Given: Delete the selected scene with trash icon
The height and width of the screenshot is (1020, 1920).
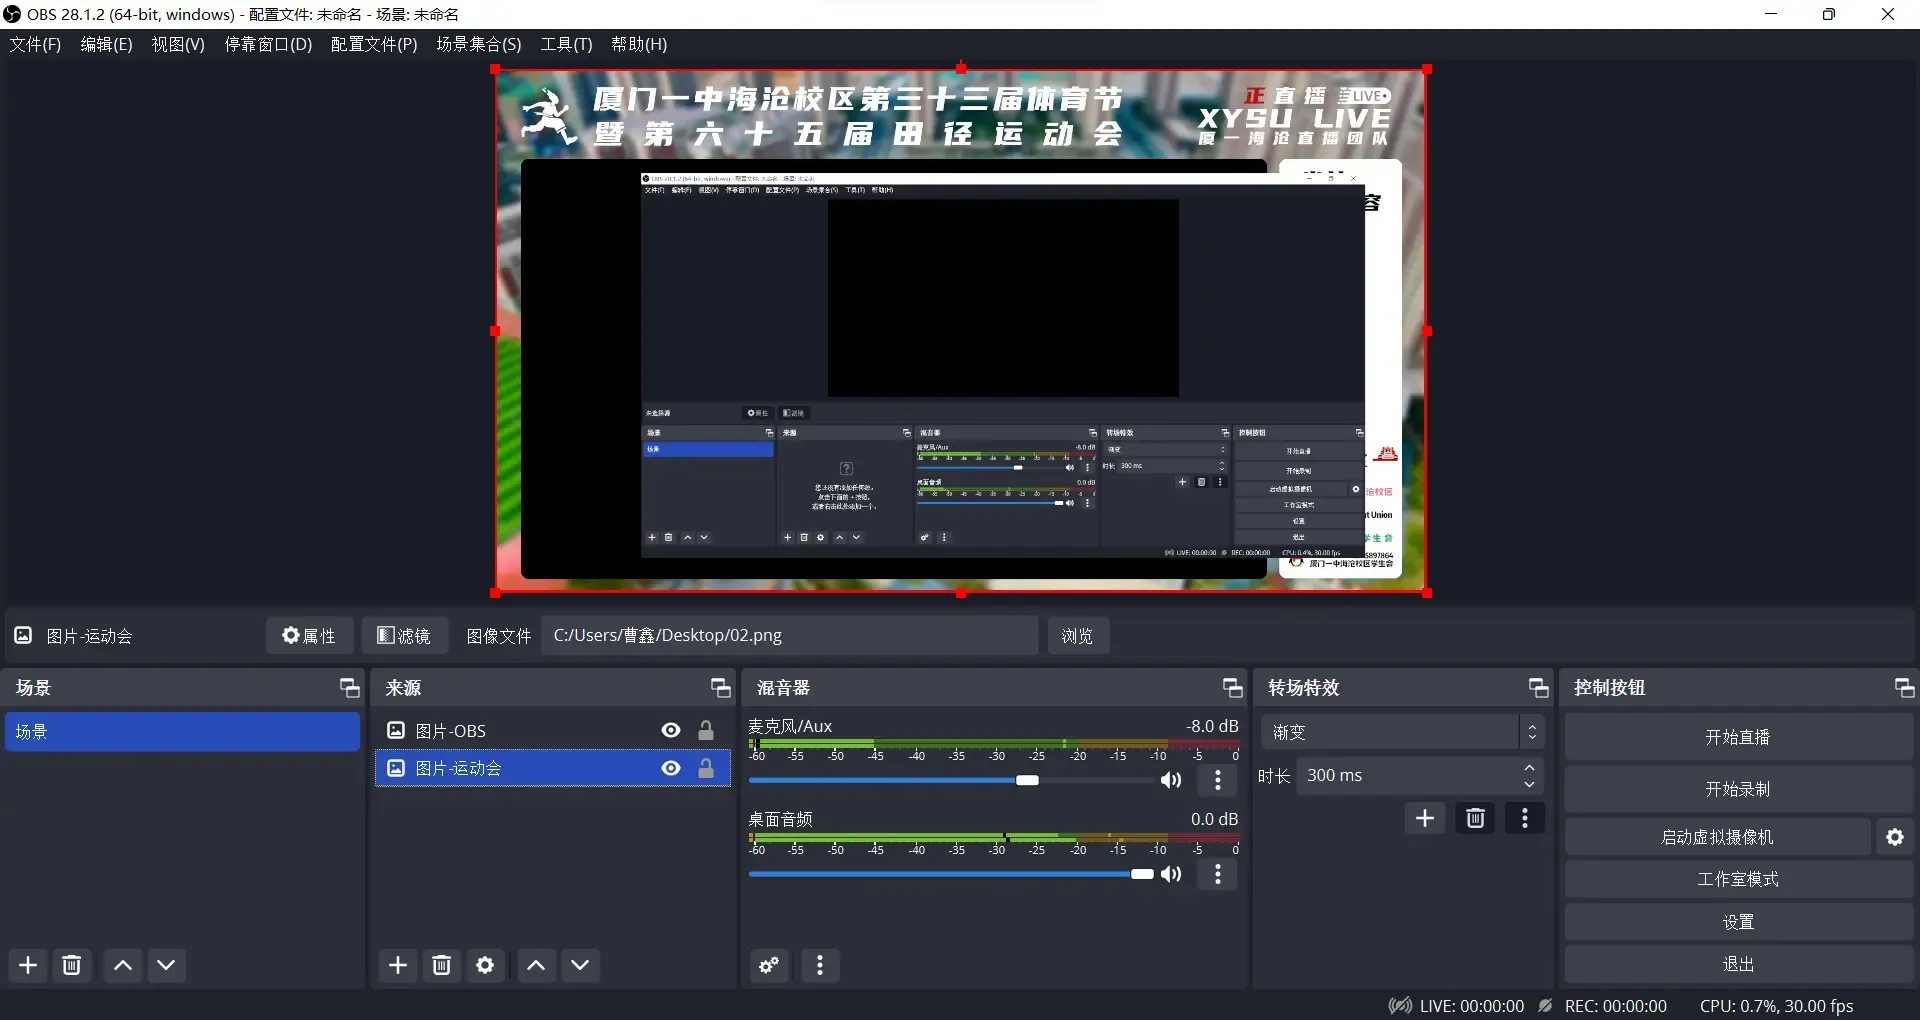Looking at the screenshot, I should click(x=72, y=965).
